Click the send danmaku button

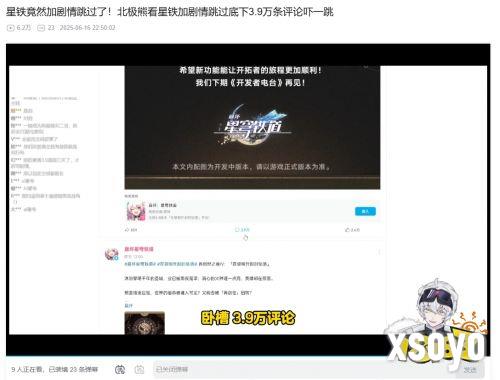tap(470, 370)
